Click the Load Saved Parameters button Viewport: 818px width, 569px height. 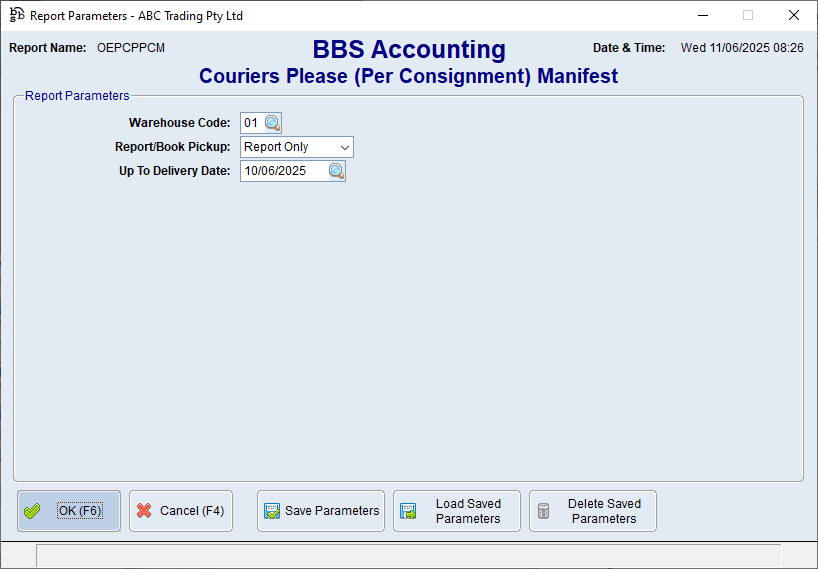[x=457, y=511]
